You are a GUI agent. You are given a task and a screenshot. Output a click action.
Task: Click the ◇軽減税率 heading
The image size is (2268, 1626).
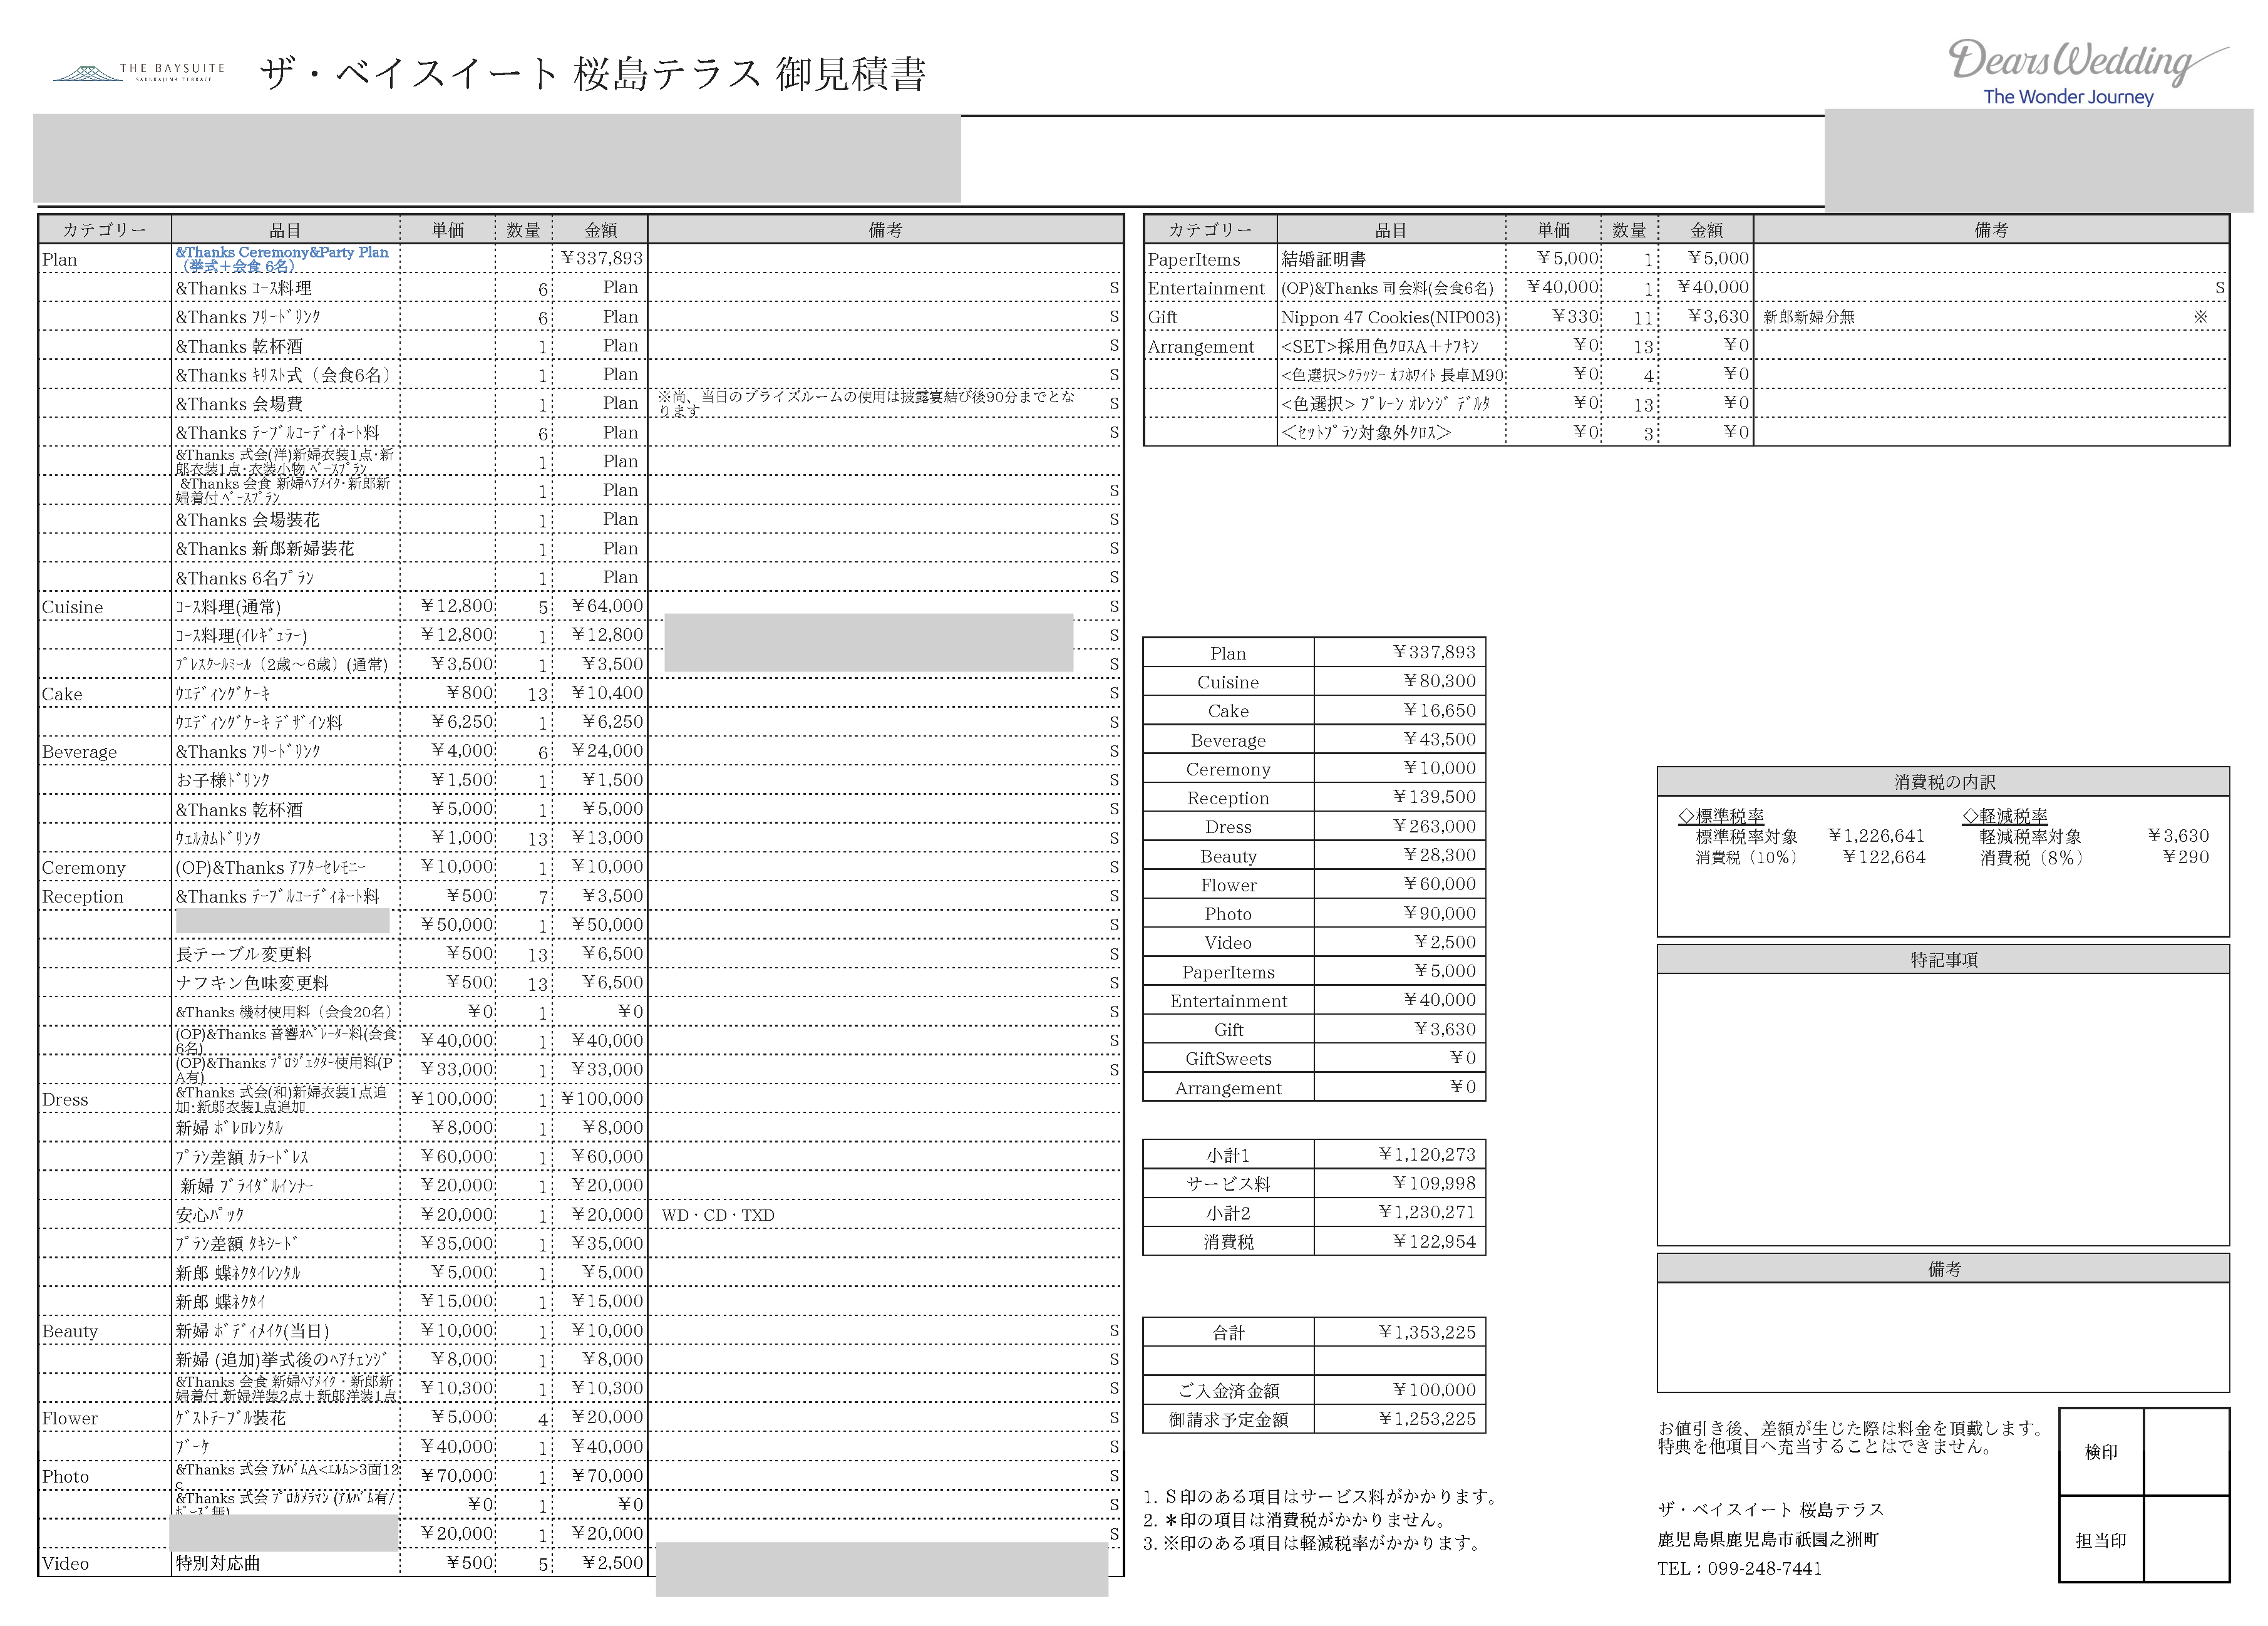pyautogui.click(x=2004, y=816)
